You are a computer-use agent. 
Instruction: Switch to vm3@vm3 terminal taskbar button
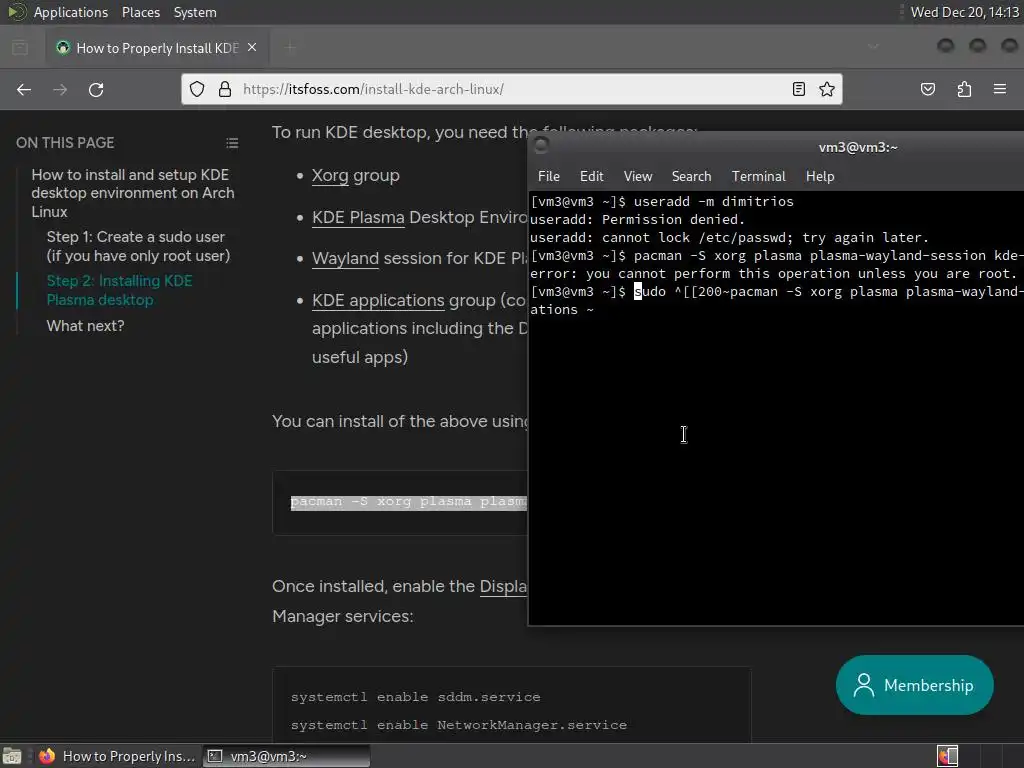click(x=287, y=756)
